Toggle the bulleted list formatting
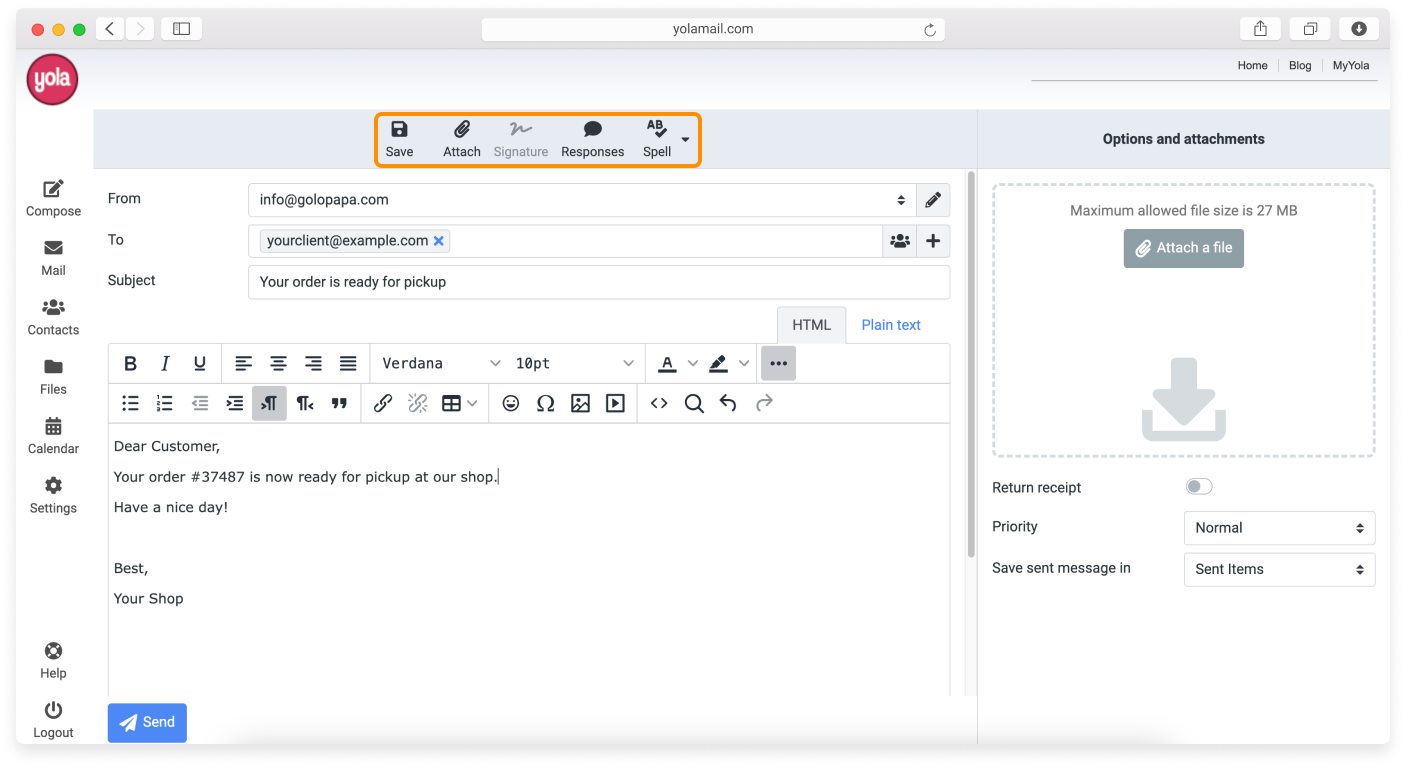1406x768 pixels. pos(130,403)
